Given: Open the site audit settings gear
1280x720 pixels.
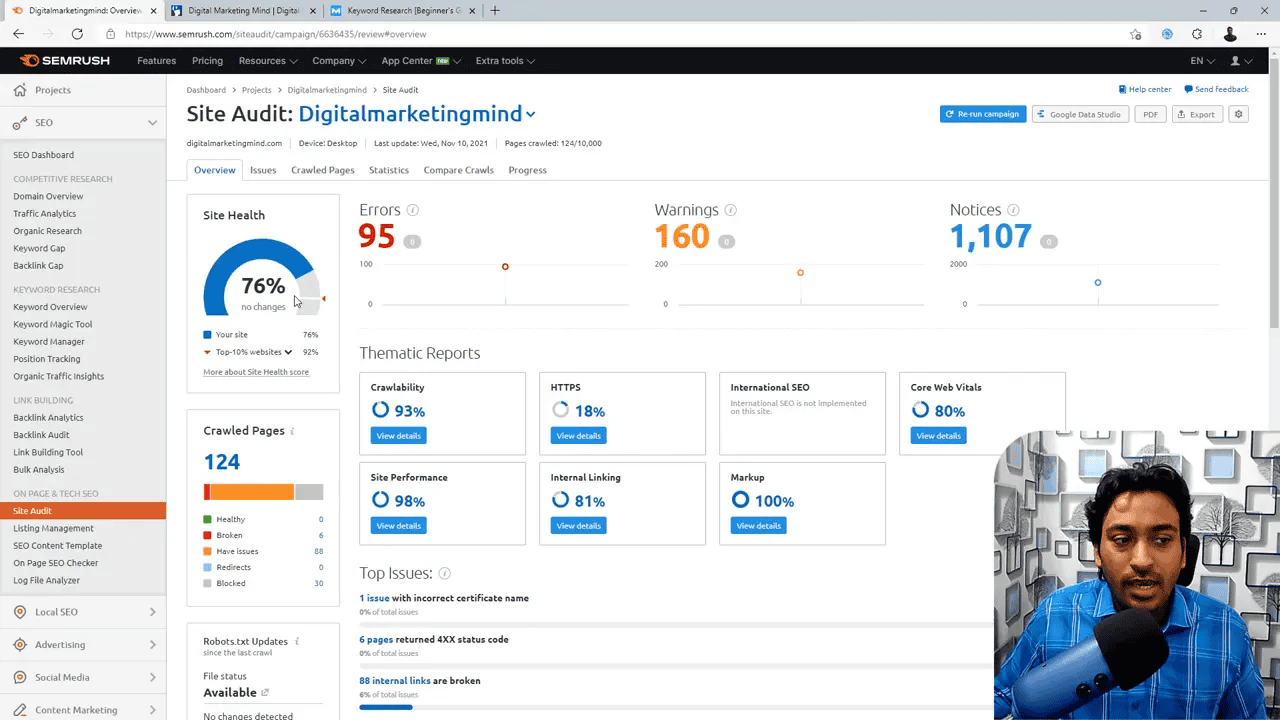Looking at the screenshot, I should coord(1238,114).
